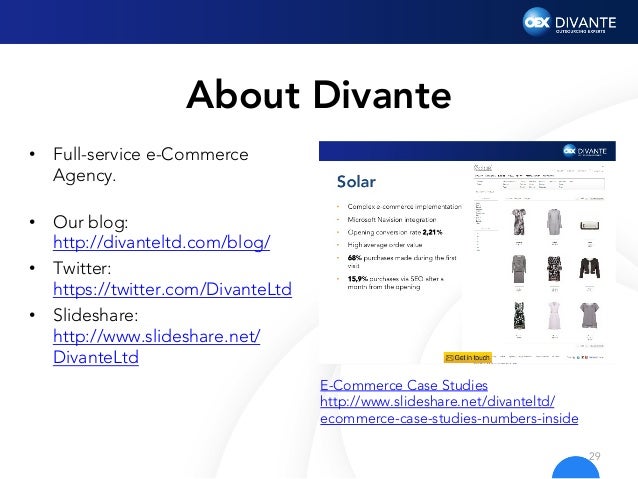Click the E-Commerce Case Studies link

click(x=404, y=385)
